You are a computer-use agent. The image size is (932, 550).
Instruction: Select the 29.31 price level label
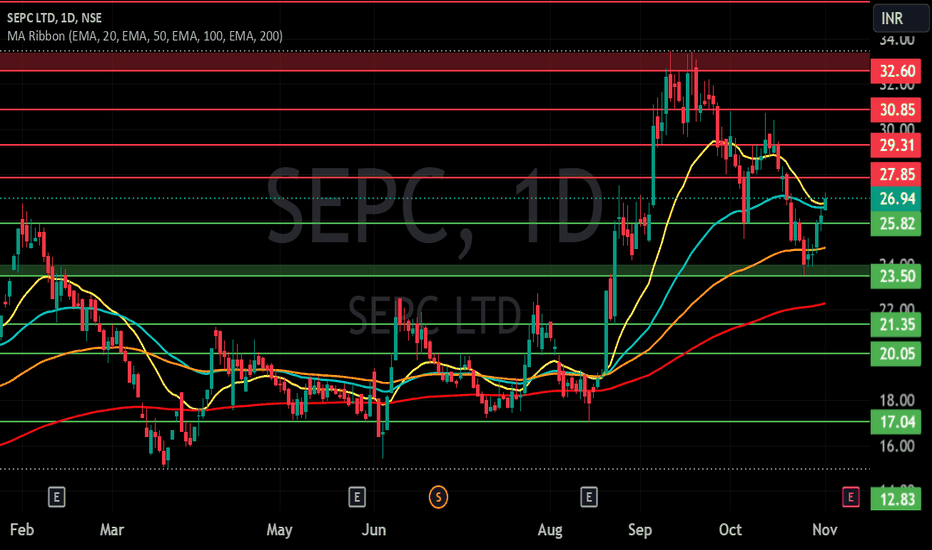pyautogui.click(x=896, y=145)
